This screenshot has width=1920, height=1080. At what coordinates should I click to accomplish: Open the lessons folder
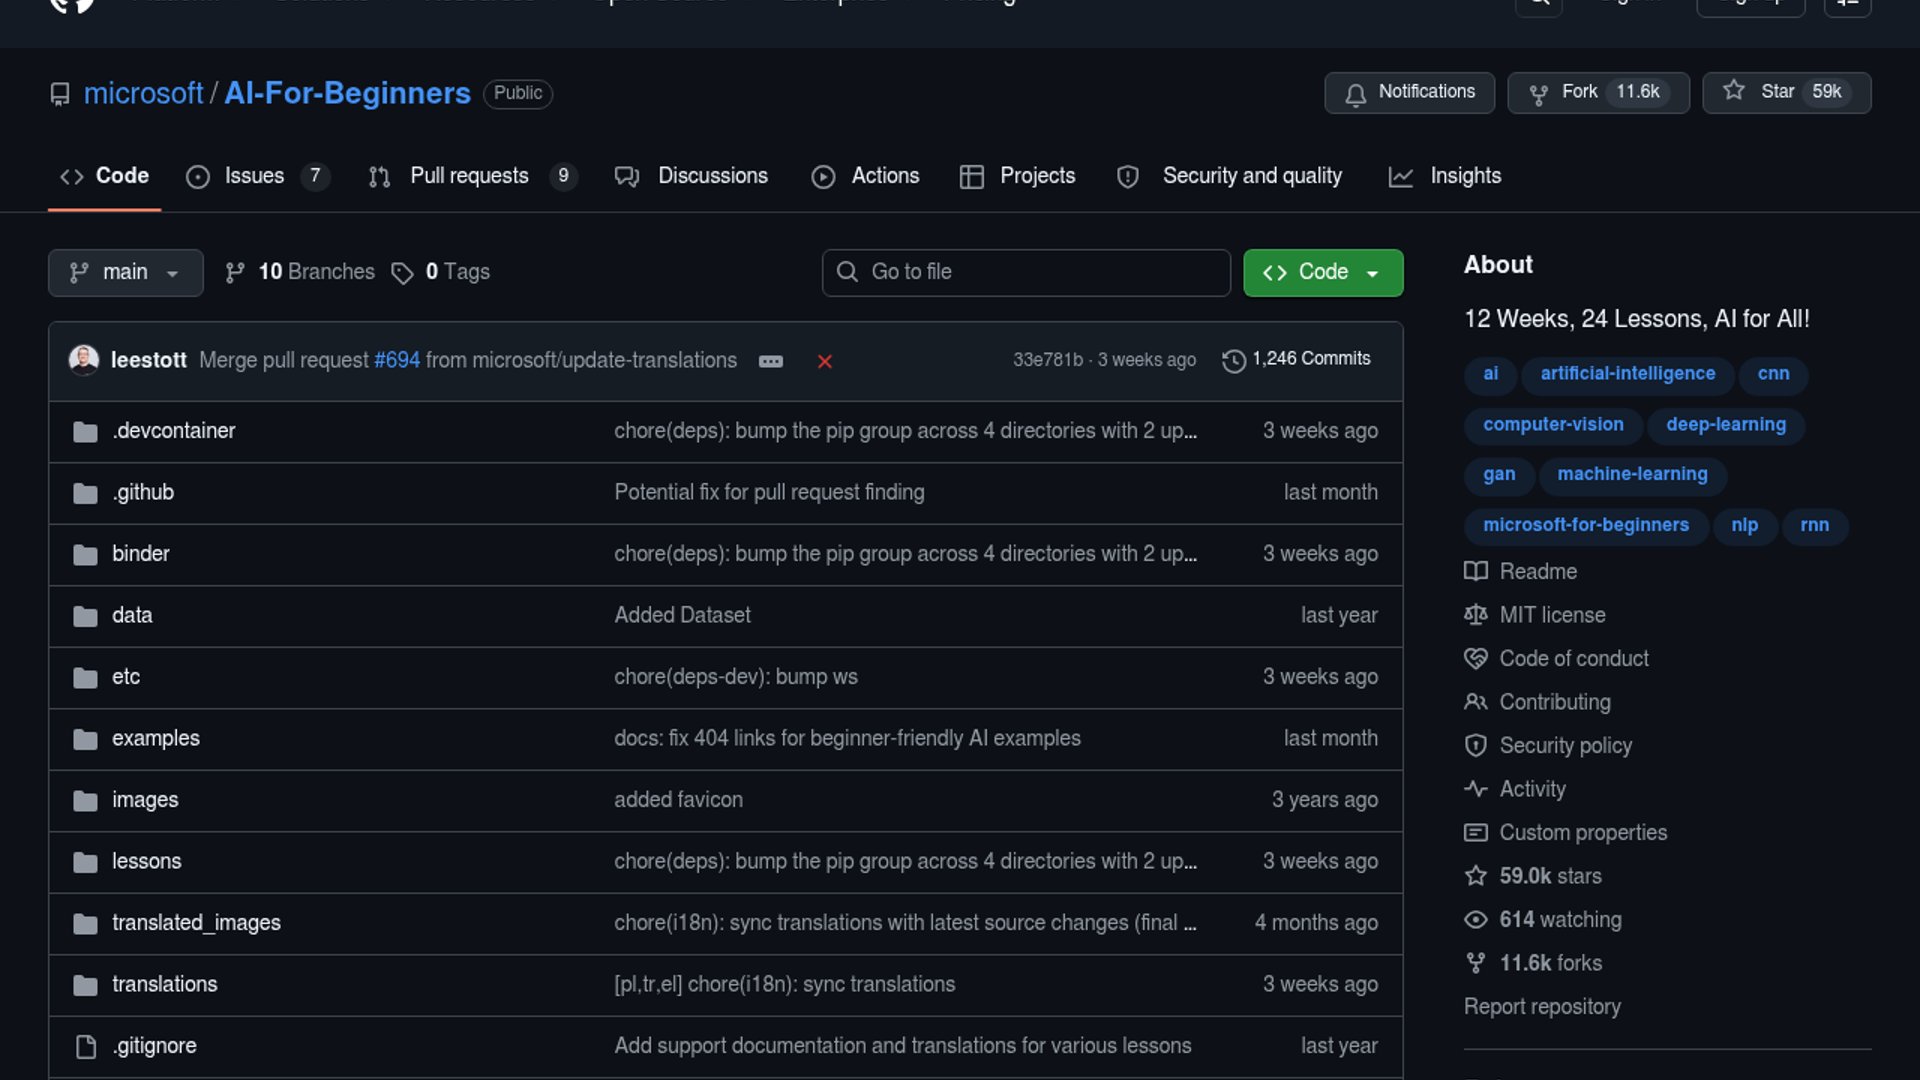pyautogui.click(x=146, y=862)
